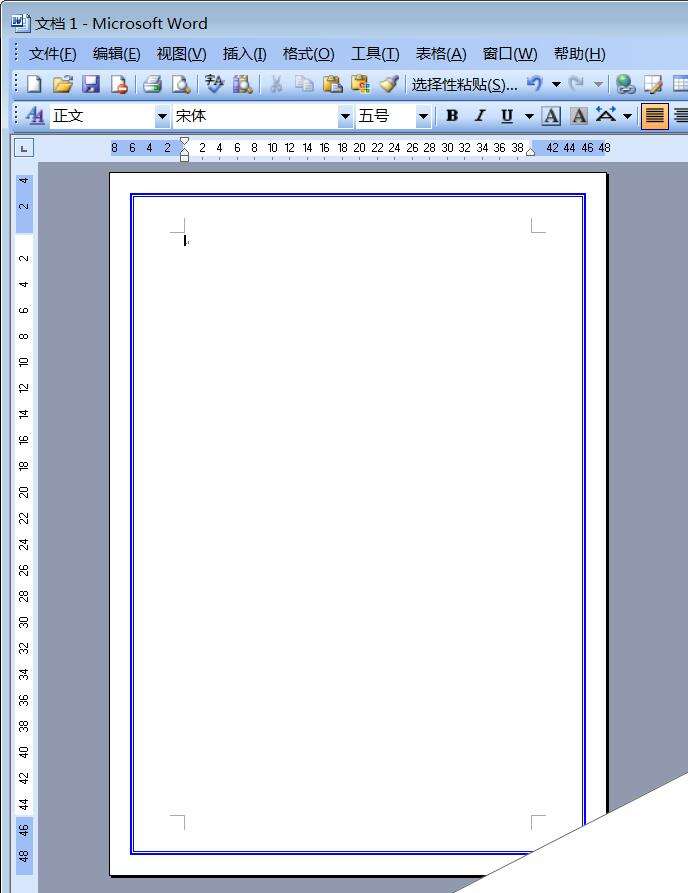Toggle the highlighted Justify alignment button
This screenshot has width=688, height=893.
[655, 116]
